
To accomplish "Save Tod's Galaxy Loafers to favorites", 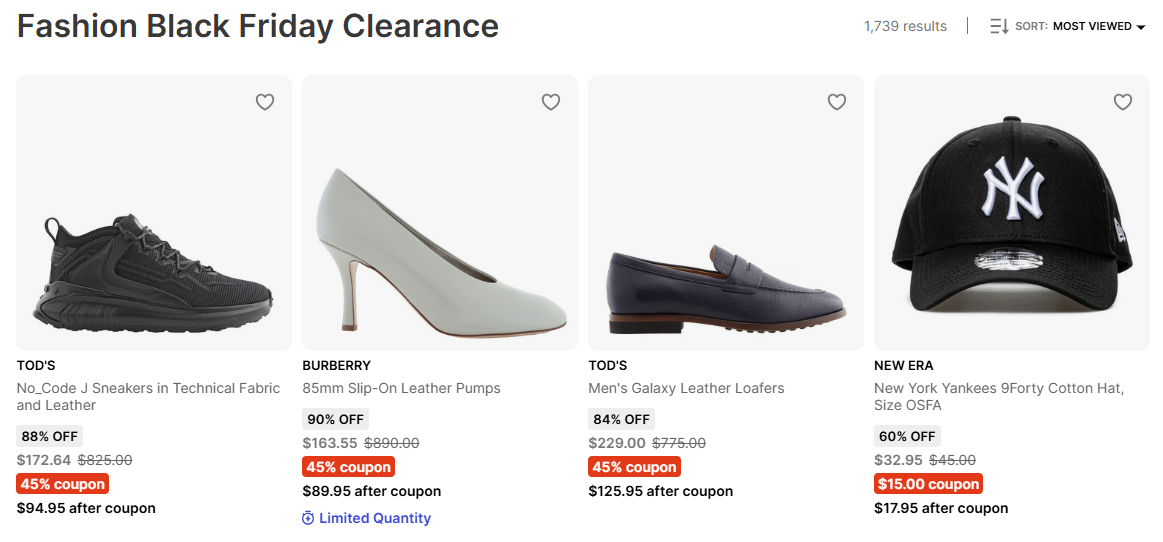I will point(837,102).
